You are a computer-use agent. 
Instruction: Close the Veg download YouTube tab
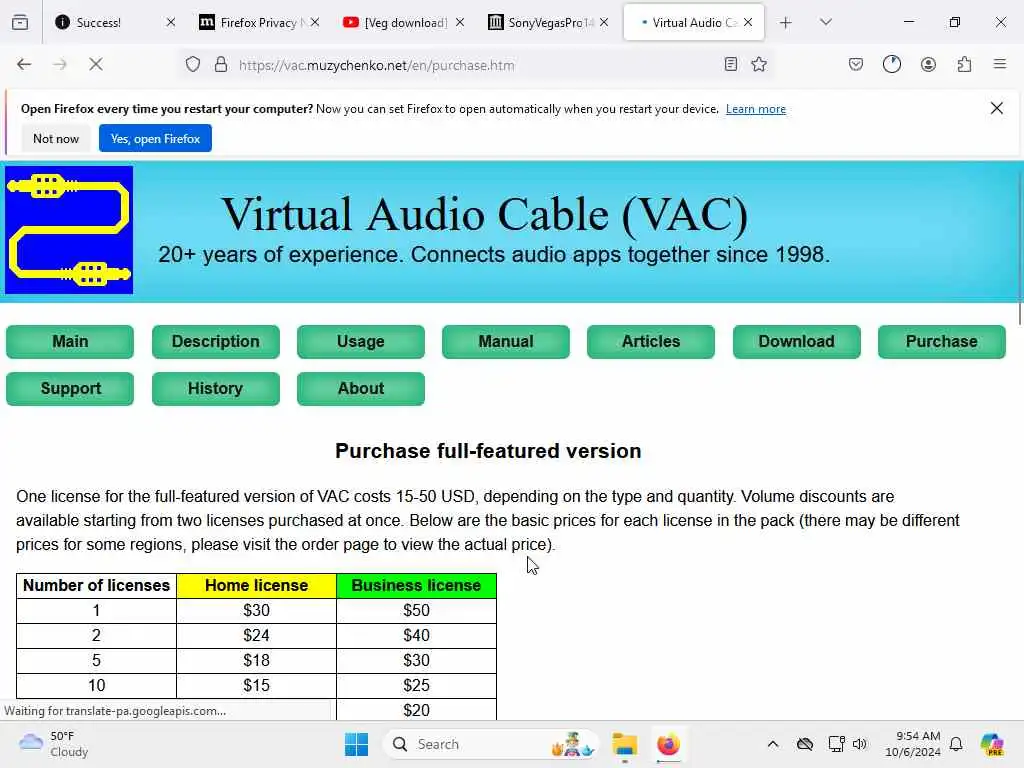(x=460, y=22)
